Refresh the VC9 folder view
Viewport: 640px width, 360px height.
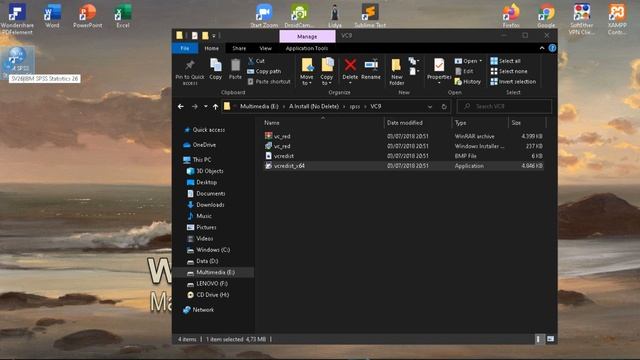click(444, 107)
